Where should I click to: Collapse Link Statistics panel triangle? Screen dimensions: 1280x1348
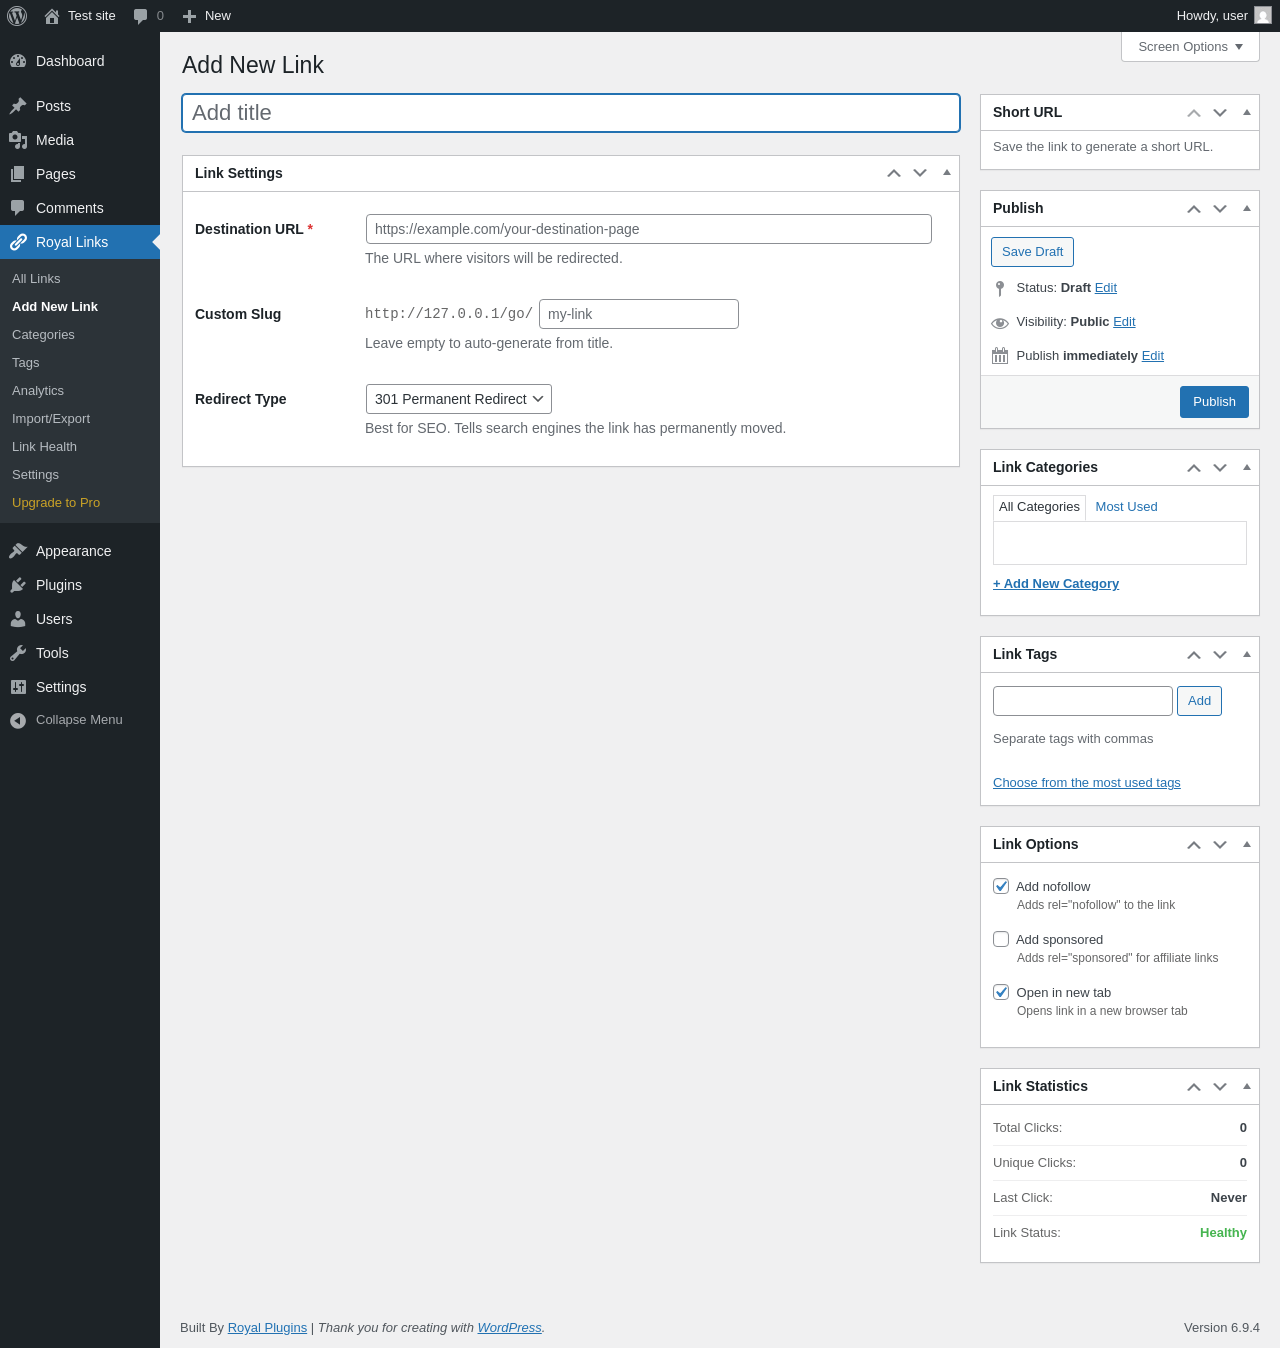tap(1247, 1086)
